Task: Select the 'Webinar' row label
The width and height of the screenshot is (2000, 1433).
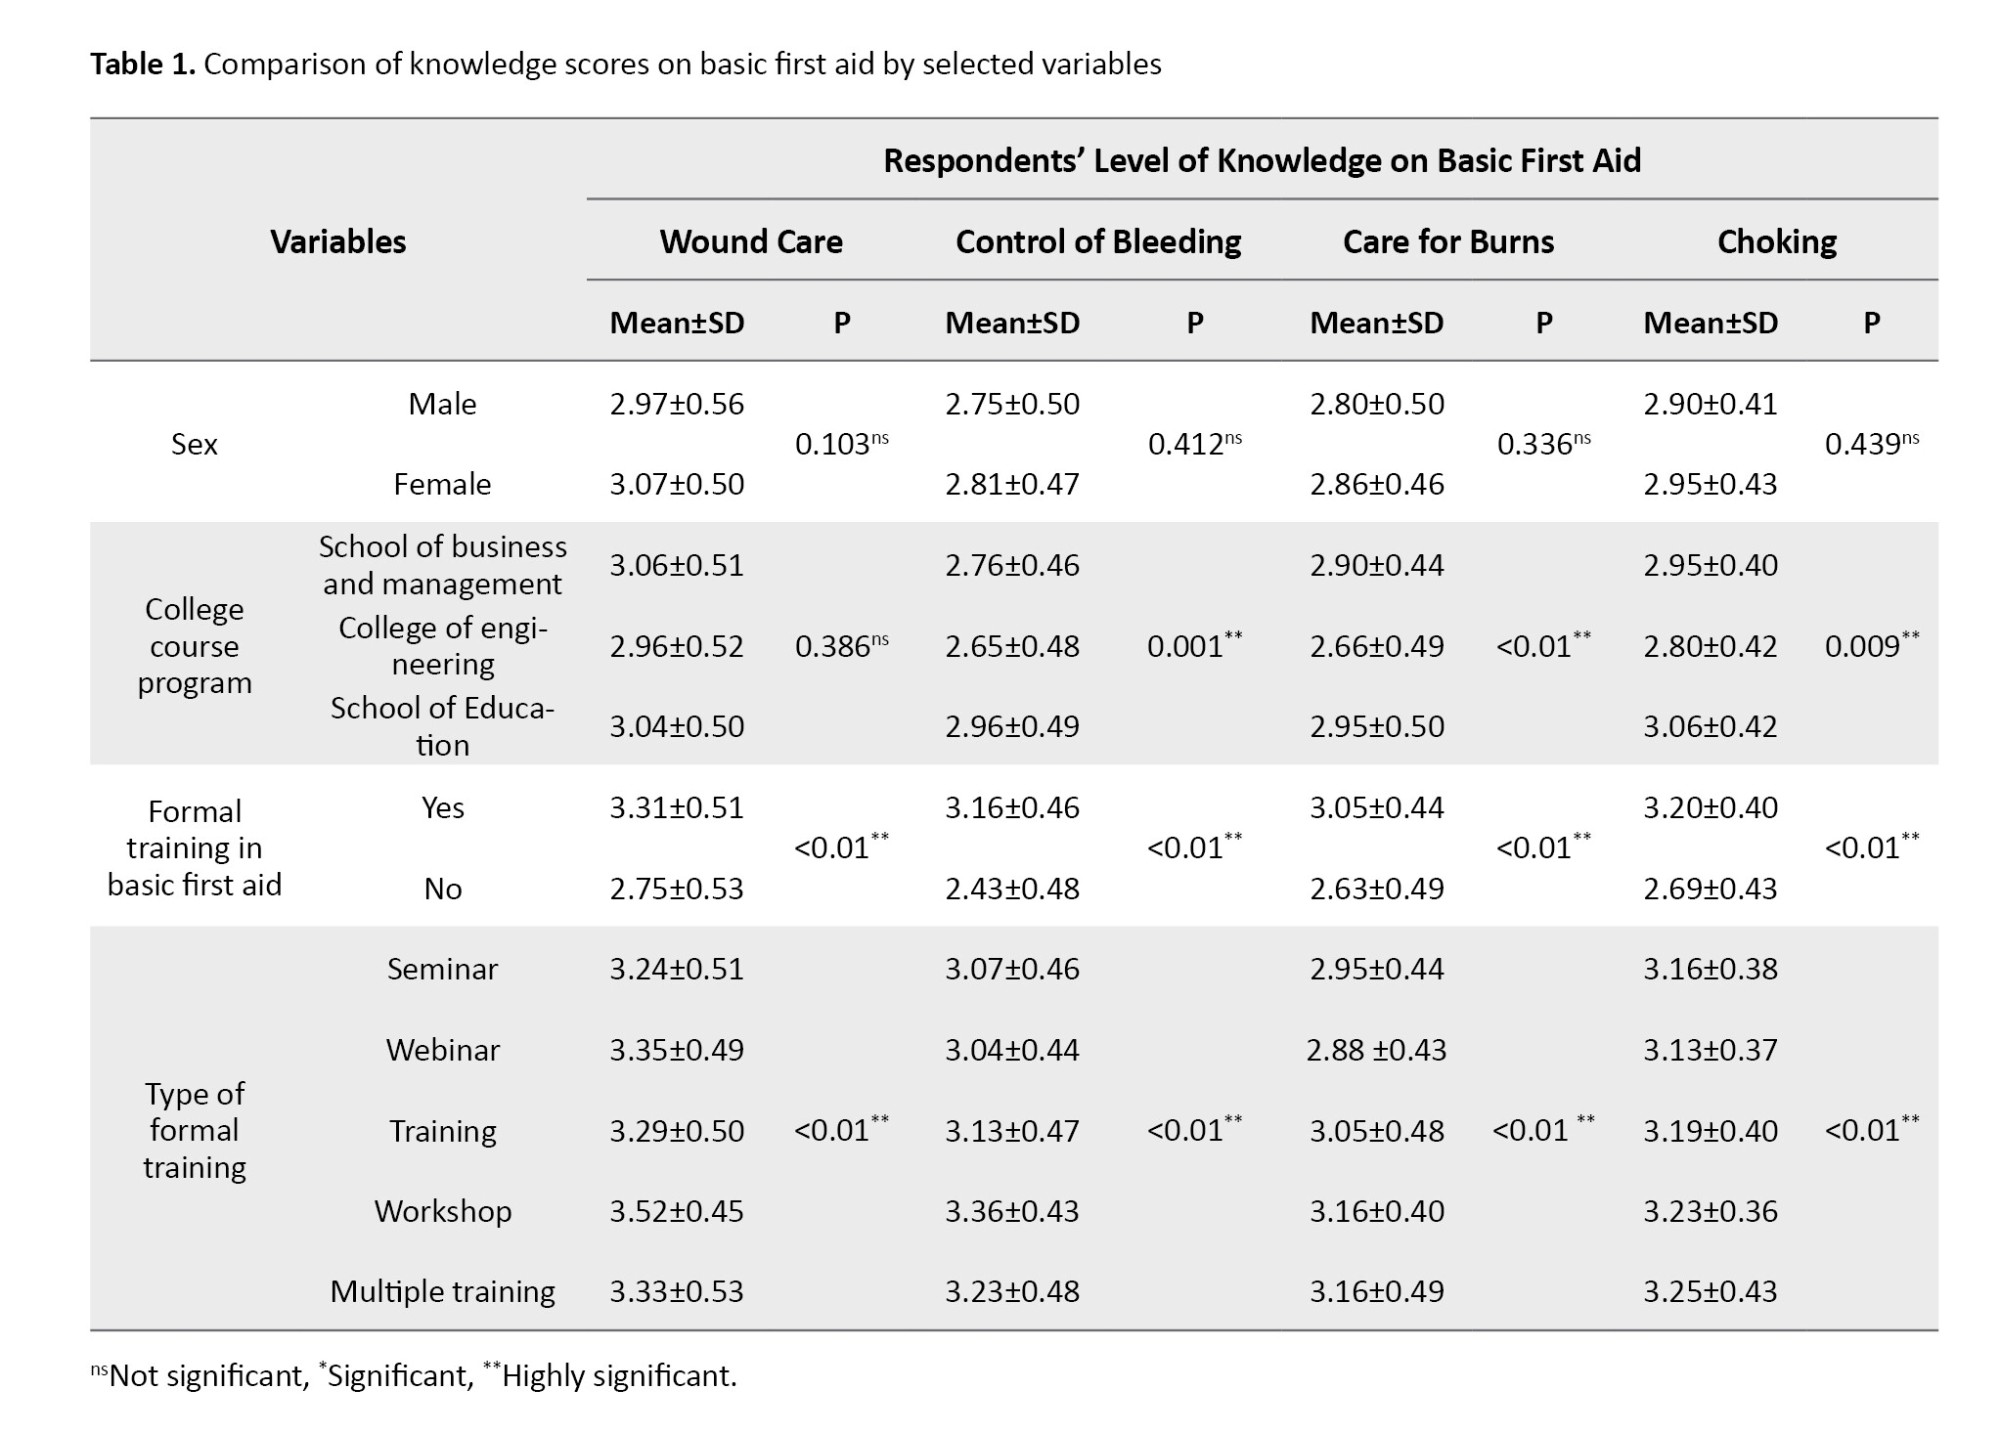Action: 442,1050
